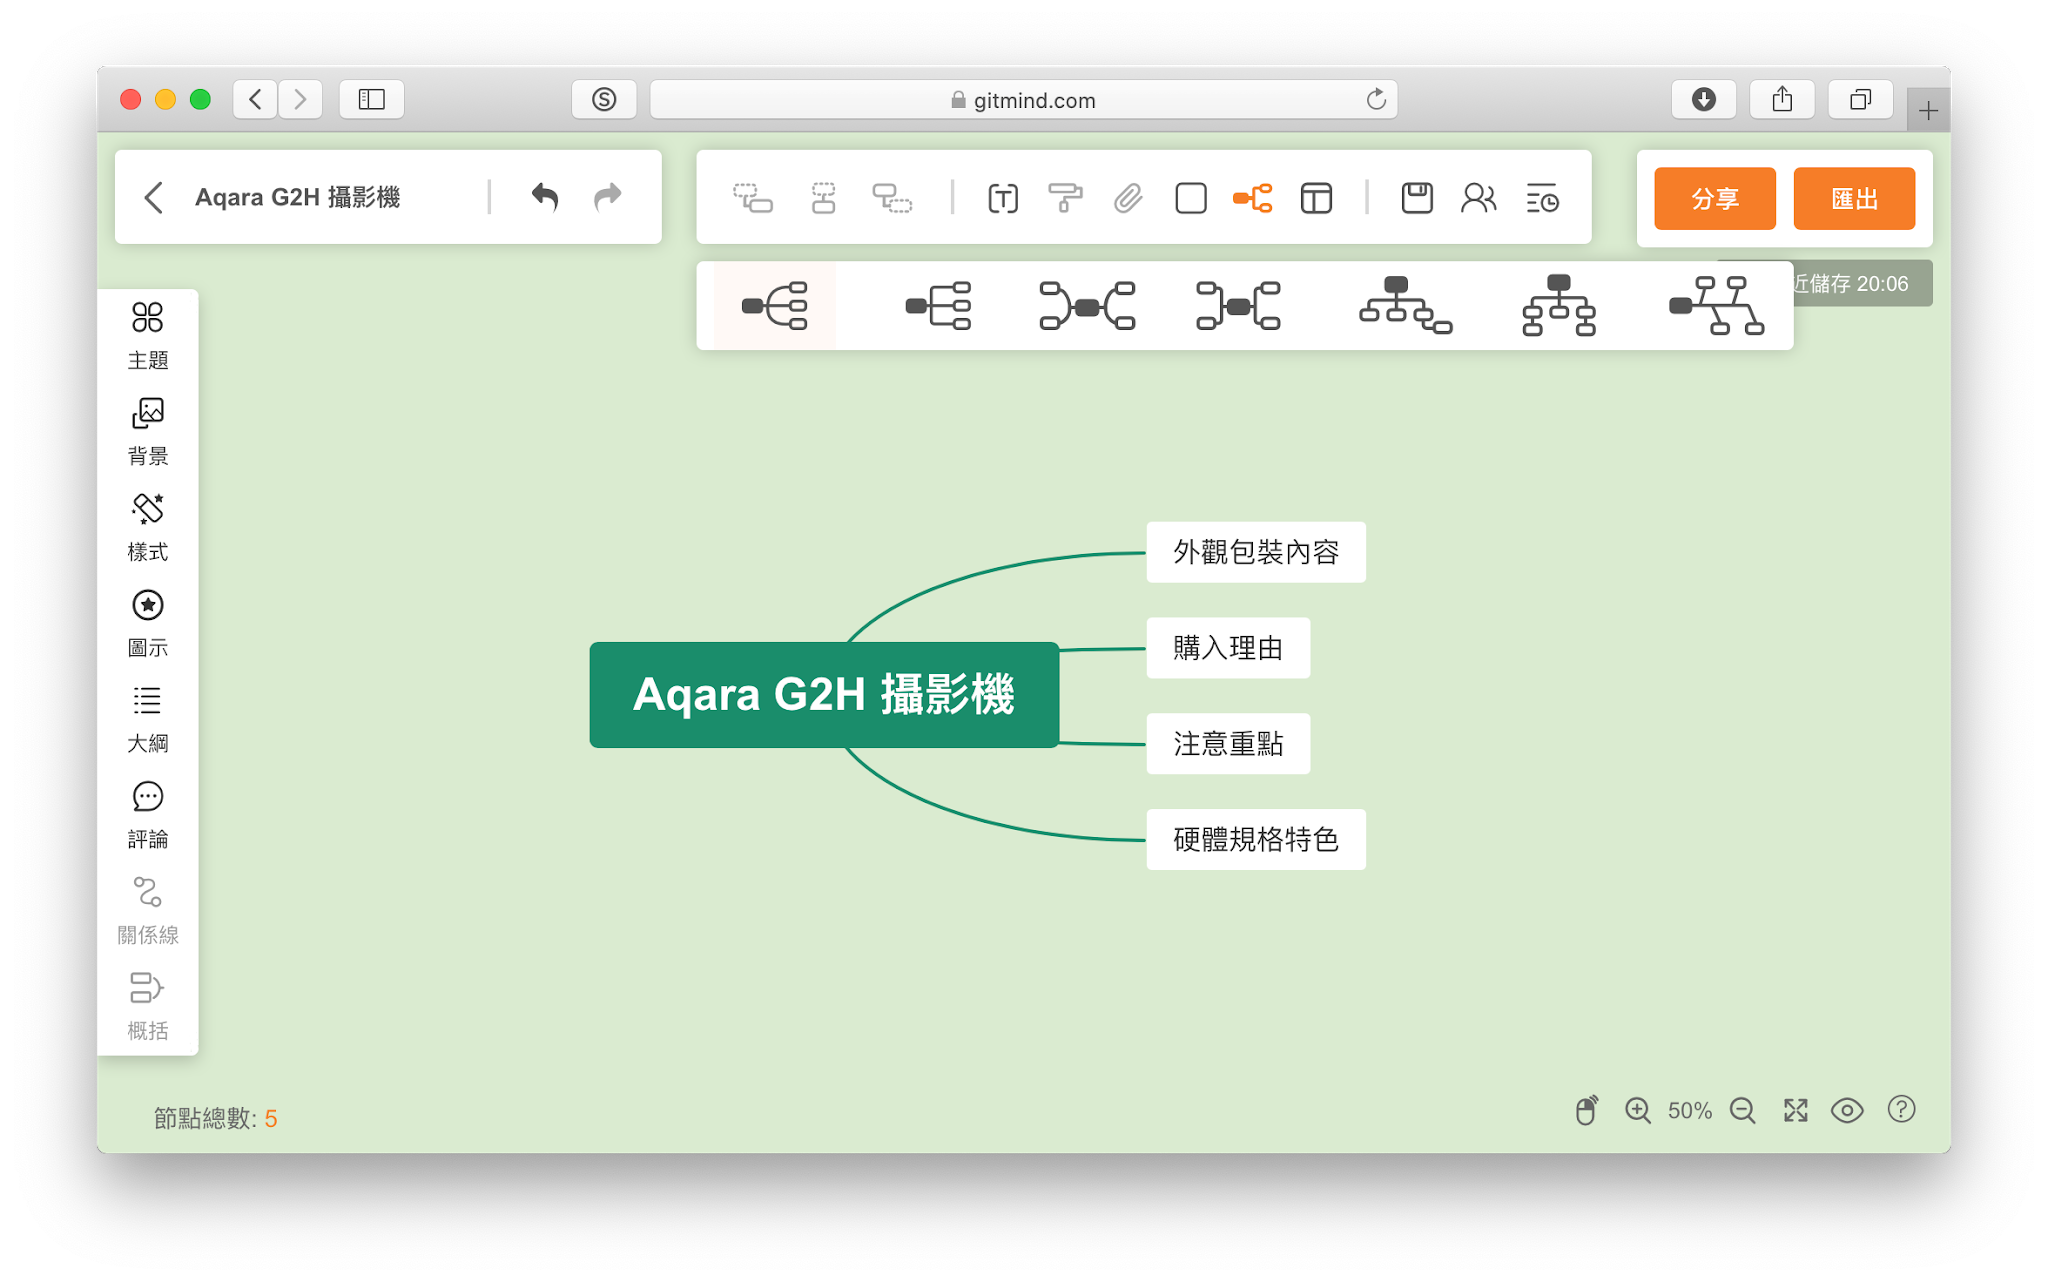Click the text [T] tool icon

(x=1003, y=198)
